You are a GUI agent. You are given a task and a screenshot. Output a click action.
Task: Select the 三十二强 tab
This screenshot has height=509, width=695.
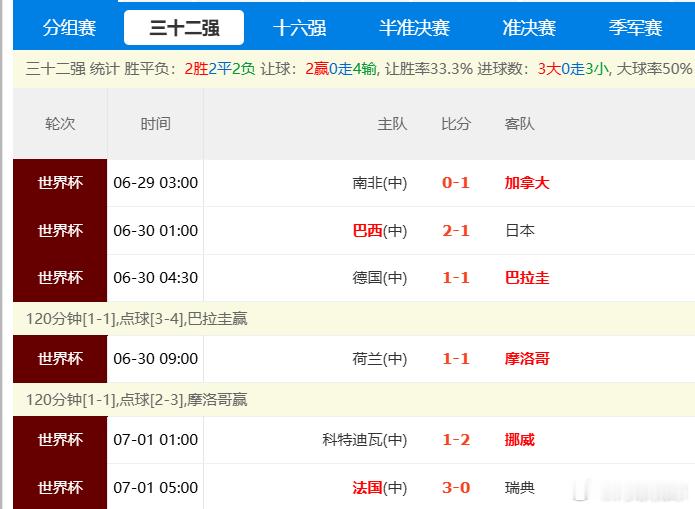[184, 27]
